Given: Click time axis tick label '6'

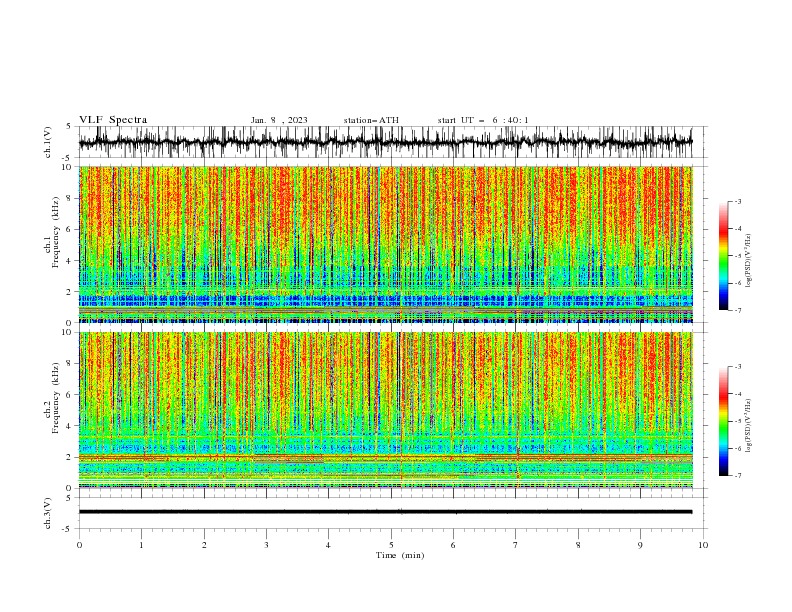Looking at the screenshot, I should 453,545.
